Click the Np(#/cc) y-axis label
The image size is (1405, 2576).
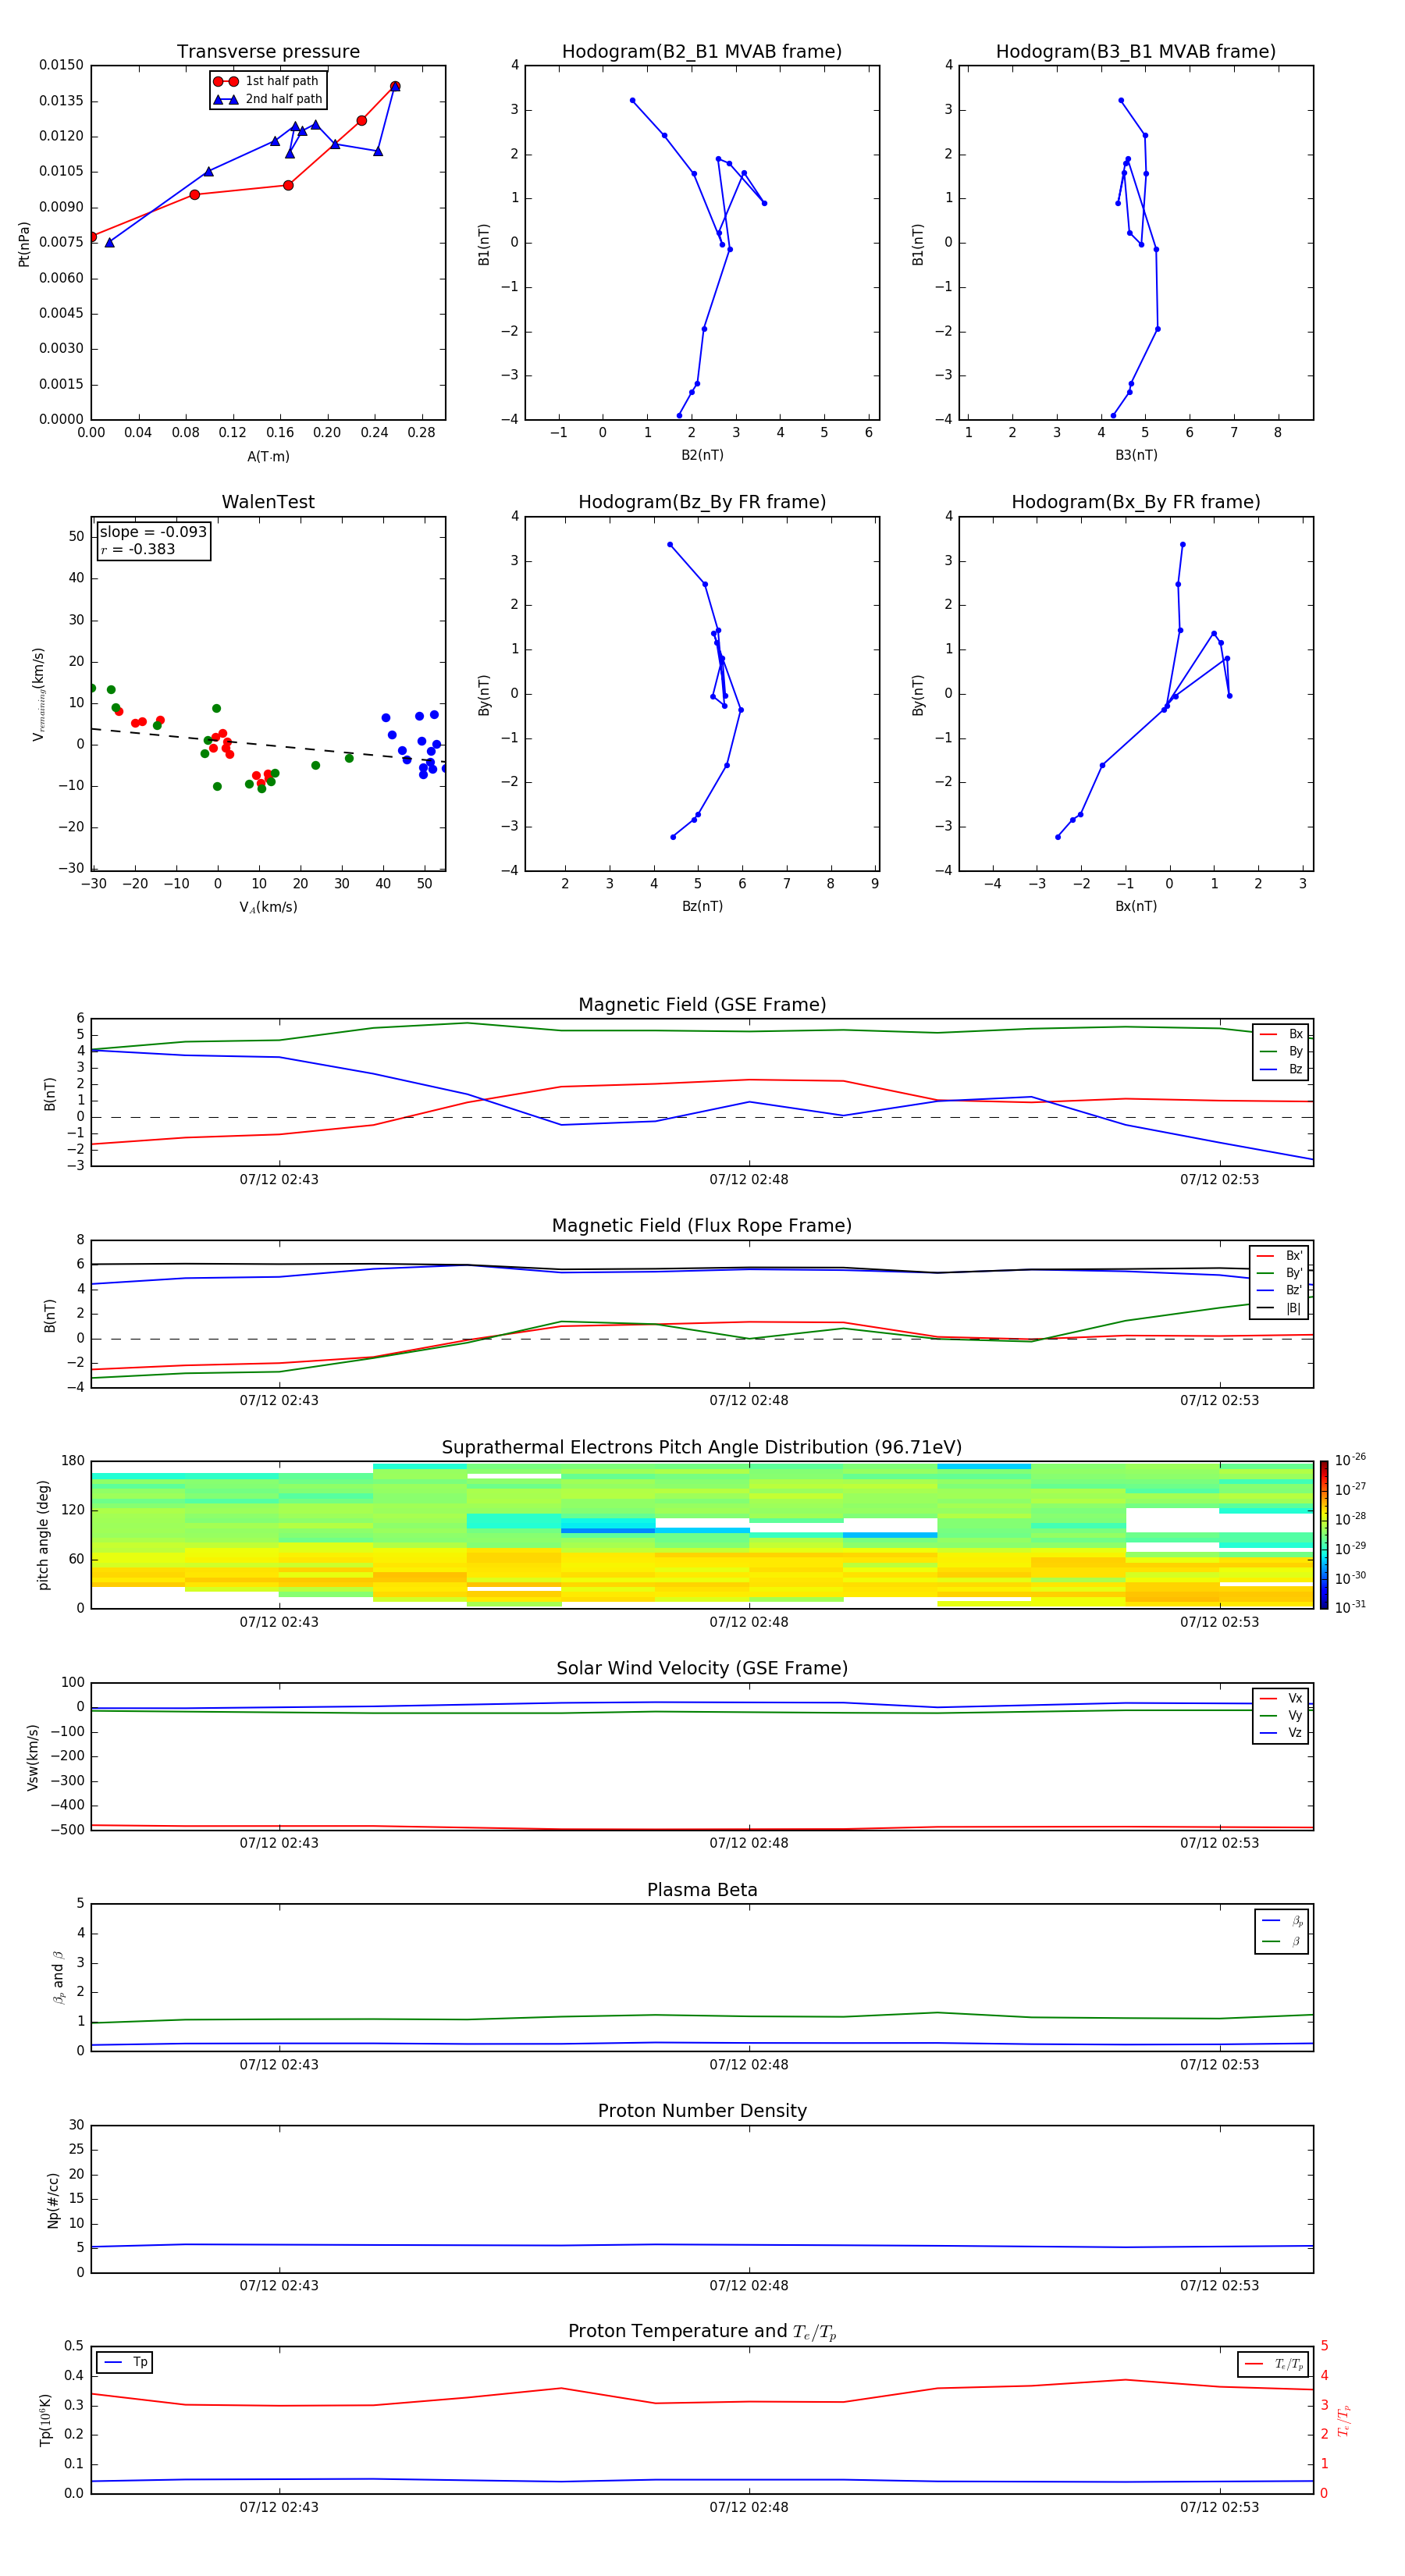coord(53,2199)
